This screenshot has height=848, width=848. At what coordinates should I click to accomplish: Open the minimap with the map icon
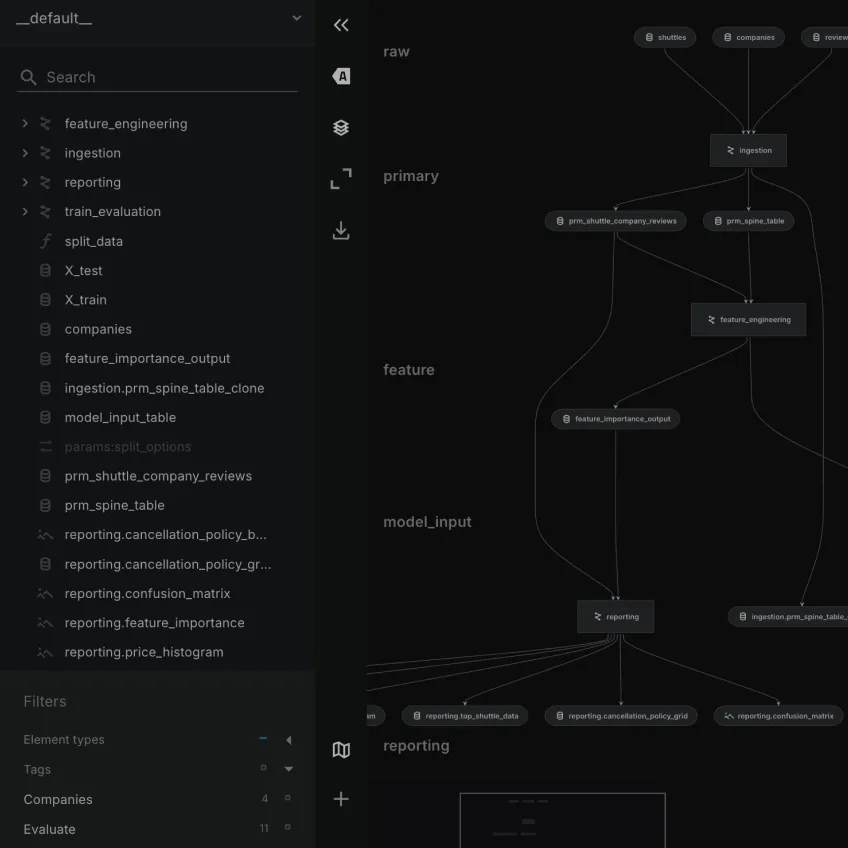[341, 749]
